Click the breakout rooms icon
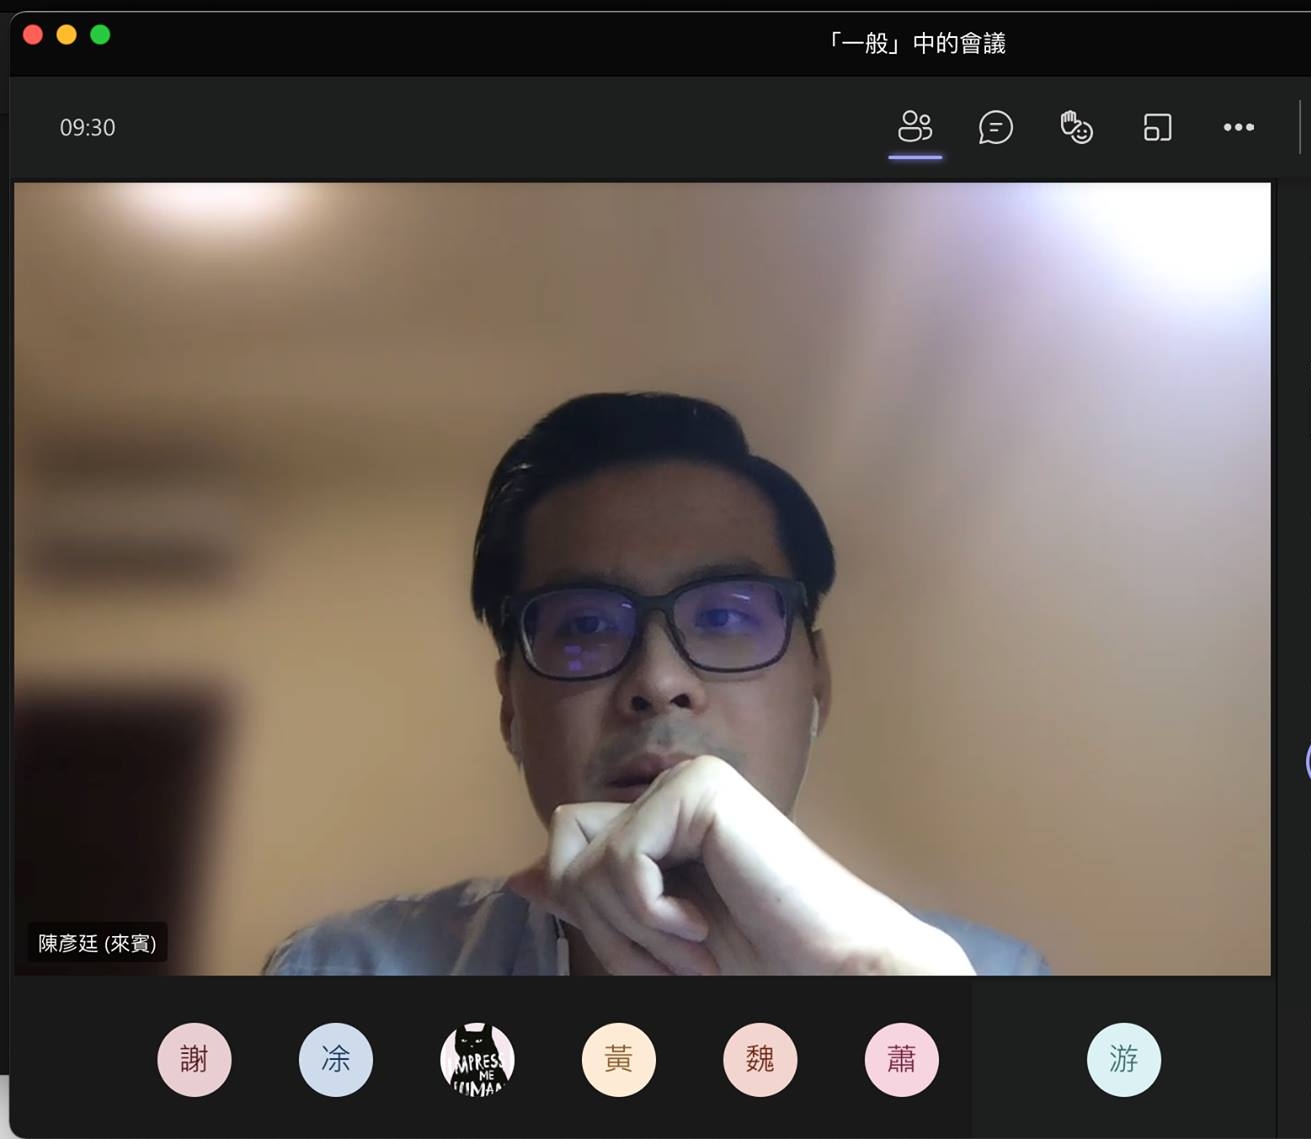The width and height of the screenshot is (1311, 1139). (1157, 127)
